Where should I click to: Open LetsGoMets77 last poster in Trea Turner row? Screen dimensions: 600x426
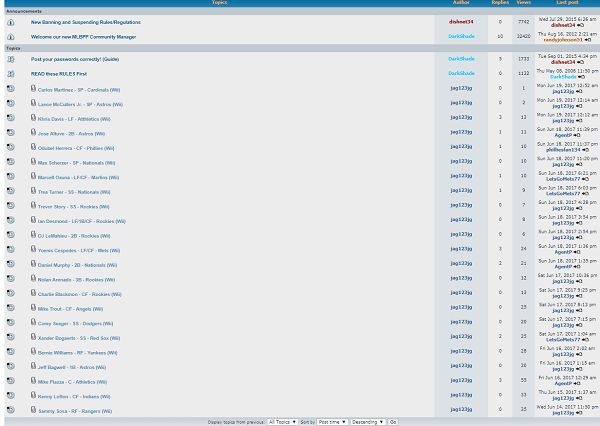[563, 194]
